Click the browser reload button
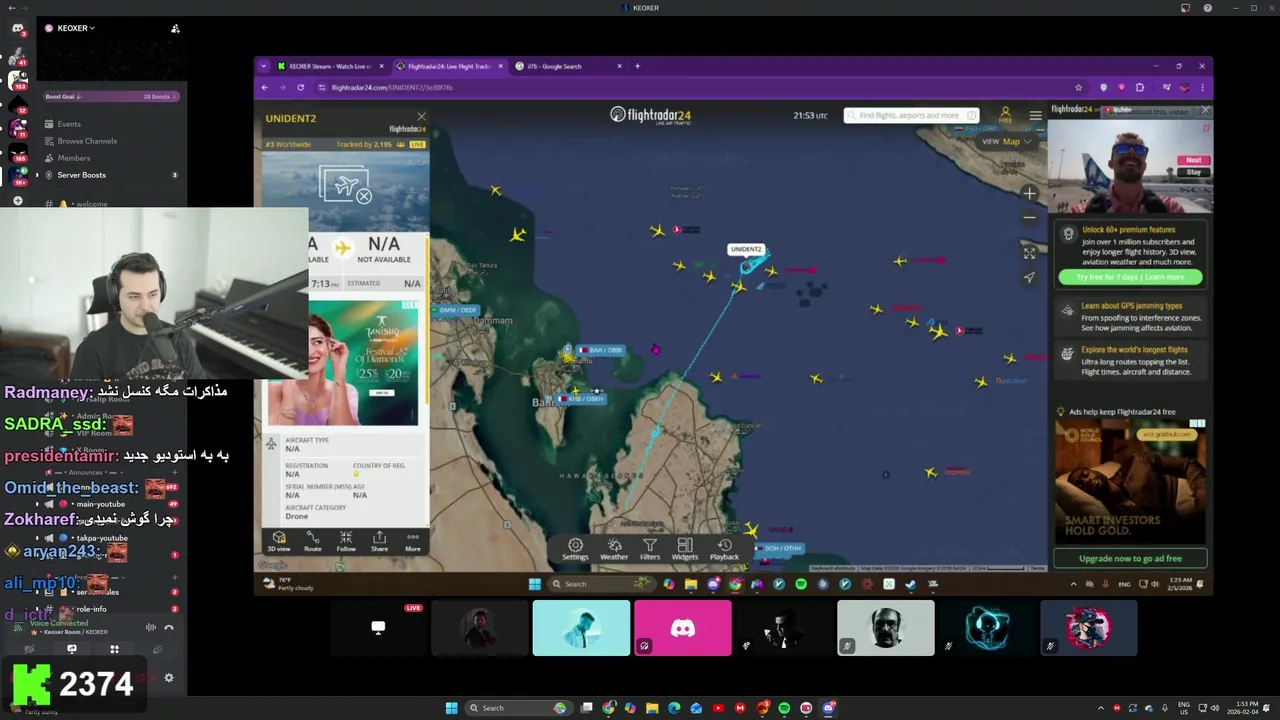 coord(300,87)
